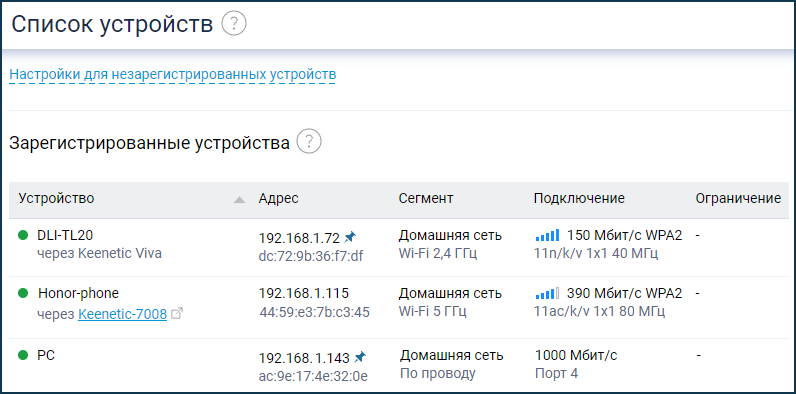Click 'Список устройств' page title
The image size is (796, 394).
(x=112, y=24)
